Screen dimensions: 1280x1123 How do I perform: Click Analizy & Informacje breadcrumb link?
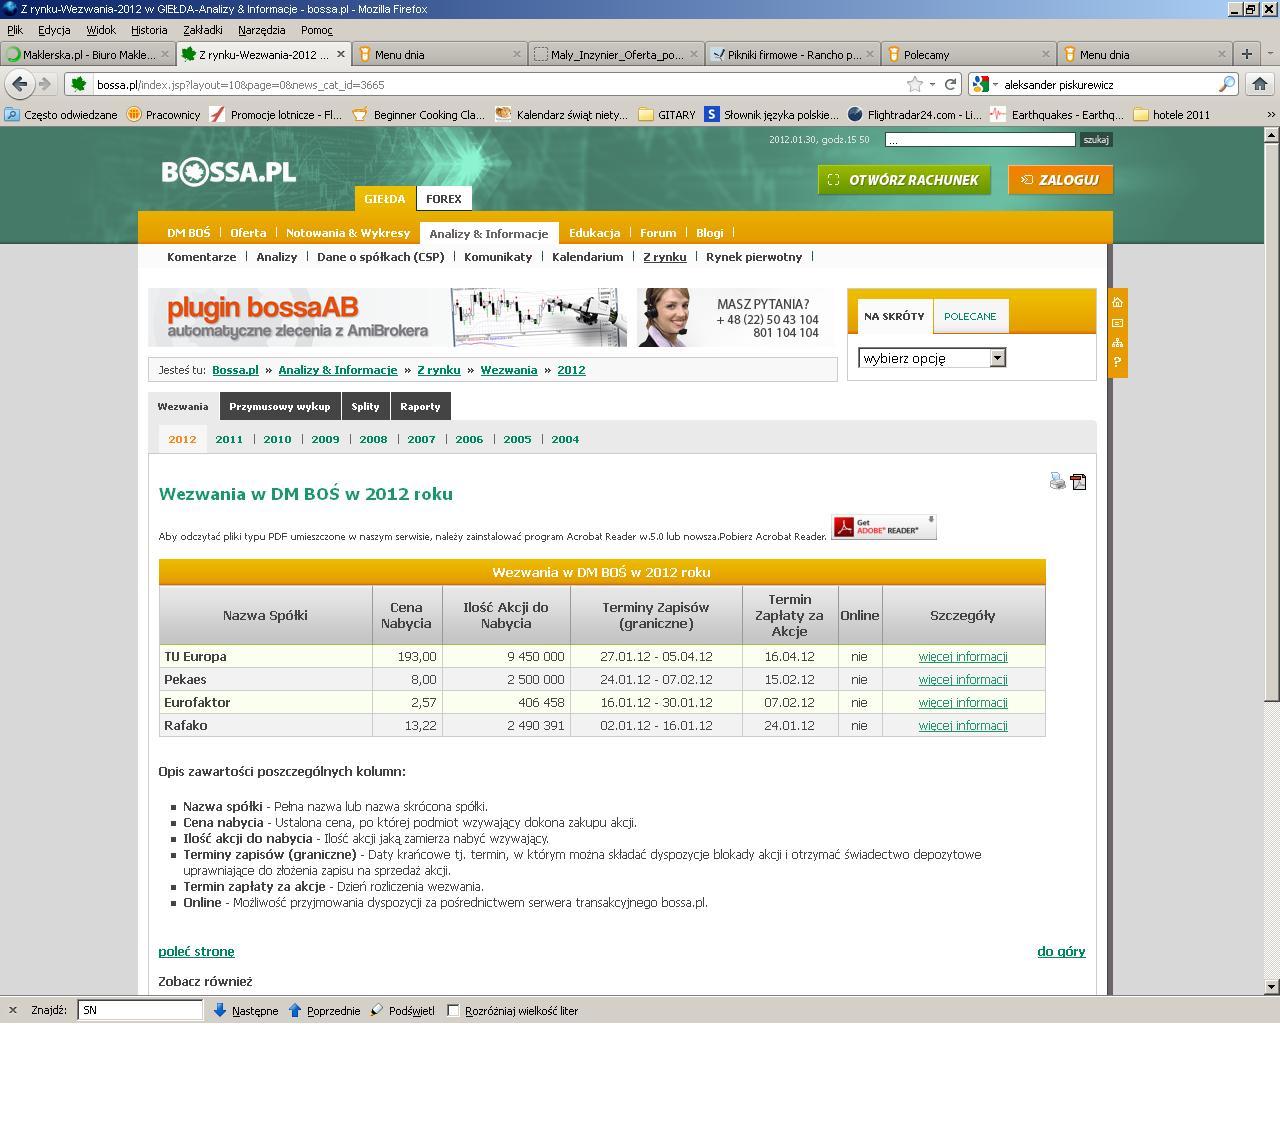338,370
